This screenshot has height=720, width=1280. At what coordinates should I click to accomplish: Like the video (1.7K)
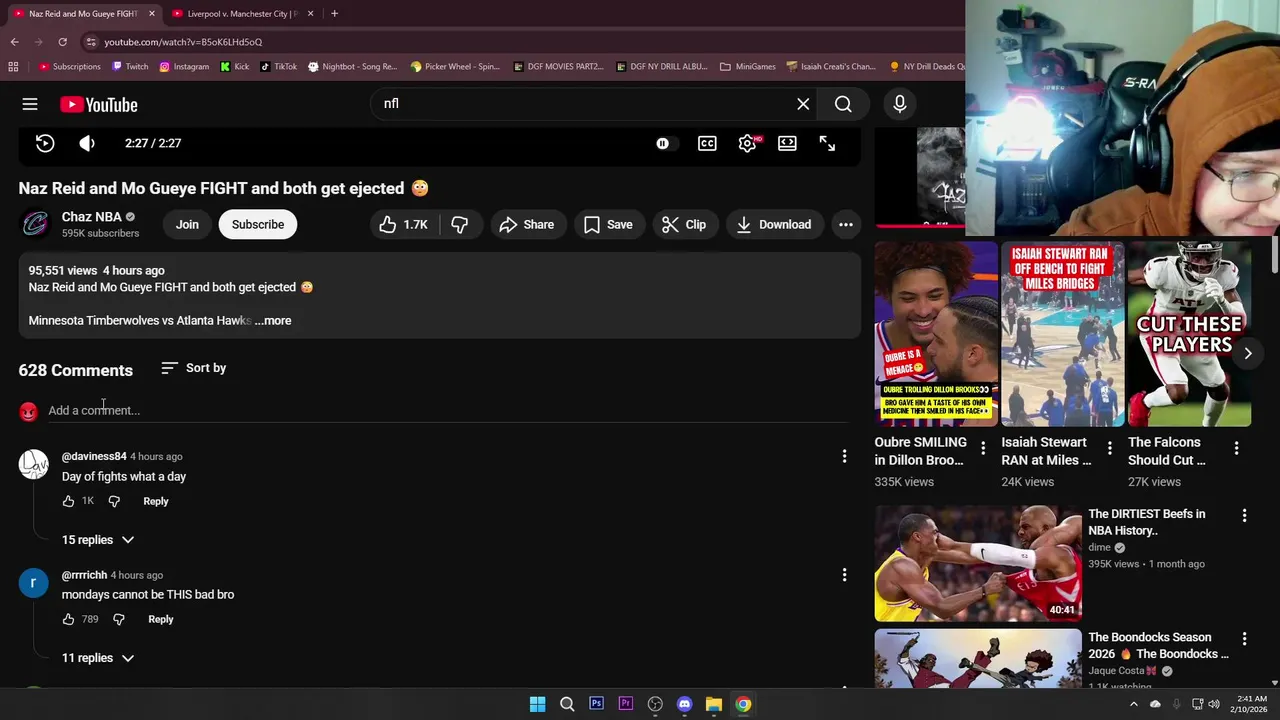(x=403, y=224)
